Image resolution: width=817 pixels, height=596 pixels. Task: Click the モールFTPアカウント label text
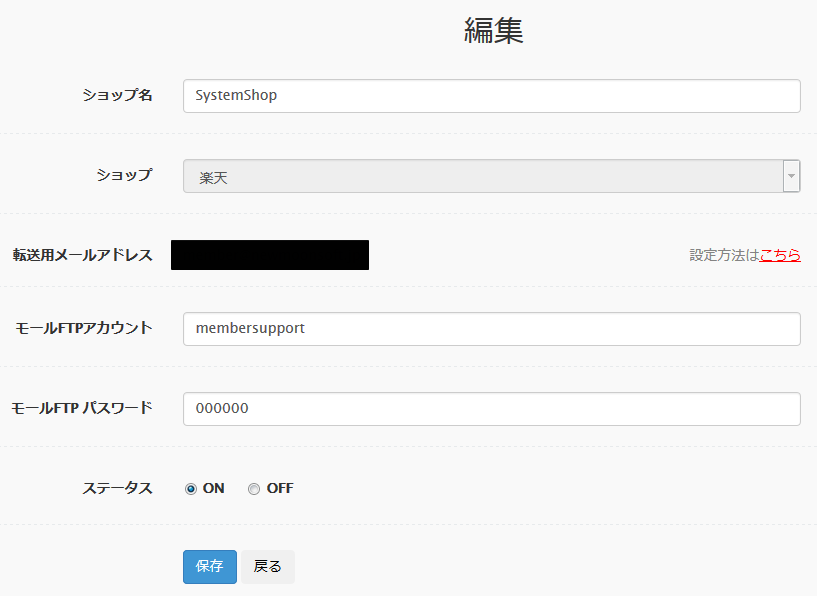pos(84,328)
